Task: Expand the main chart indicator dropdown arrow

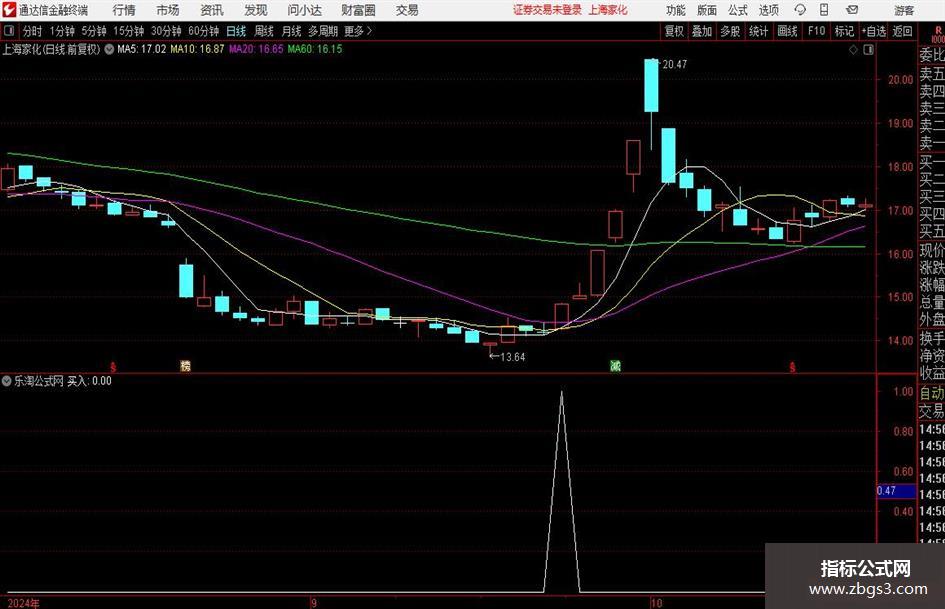Action: click(x=109, y=49)
